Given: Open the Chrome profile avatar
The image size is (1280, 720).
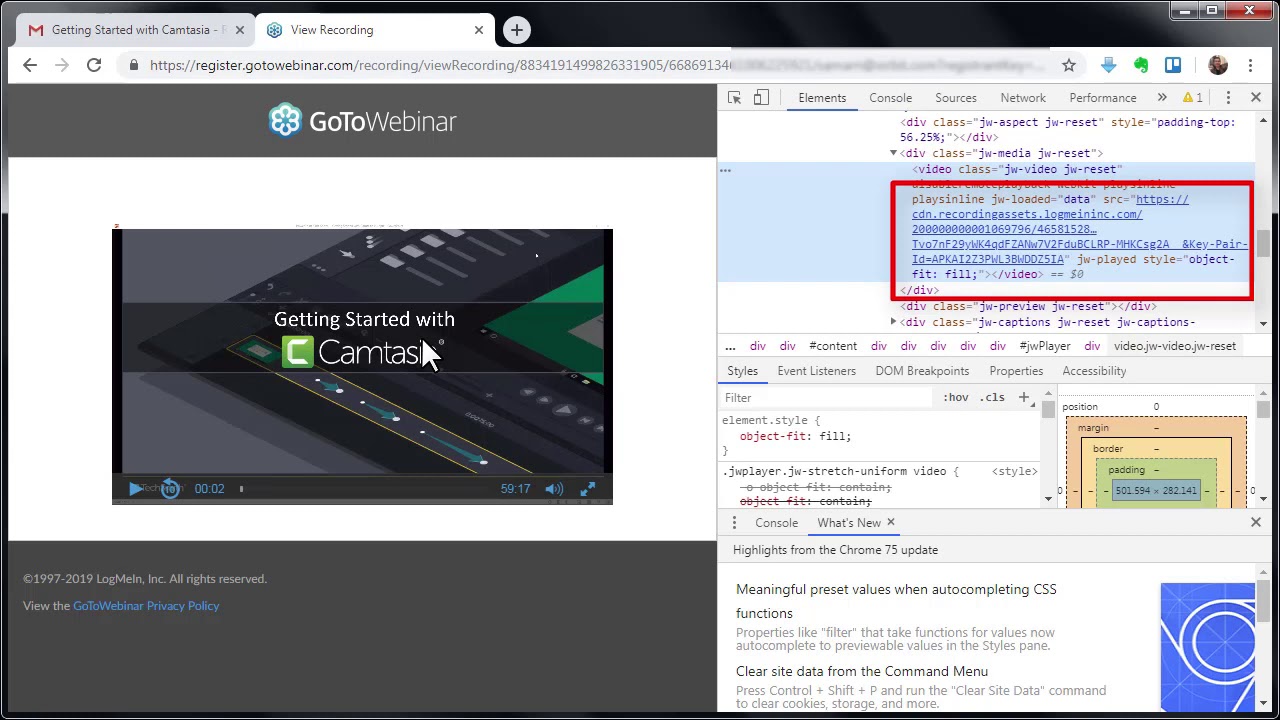Looking at the screenshot, I should point(1217,65).
